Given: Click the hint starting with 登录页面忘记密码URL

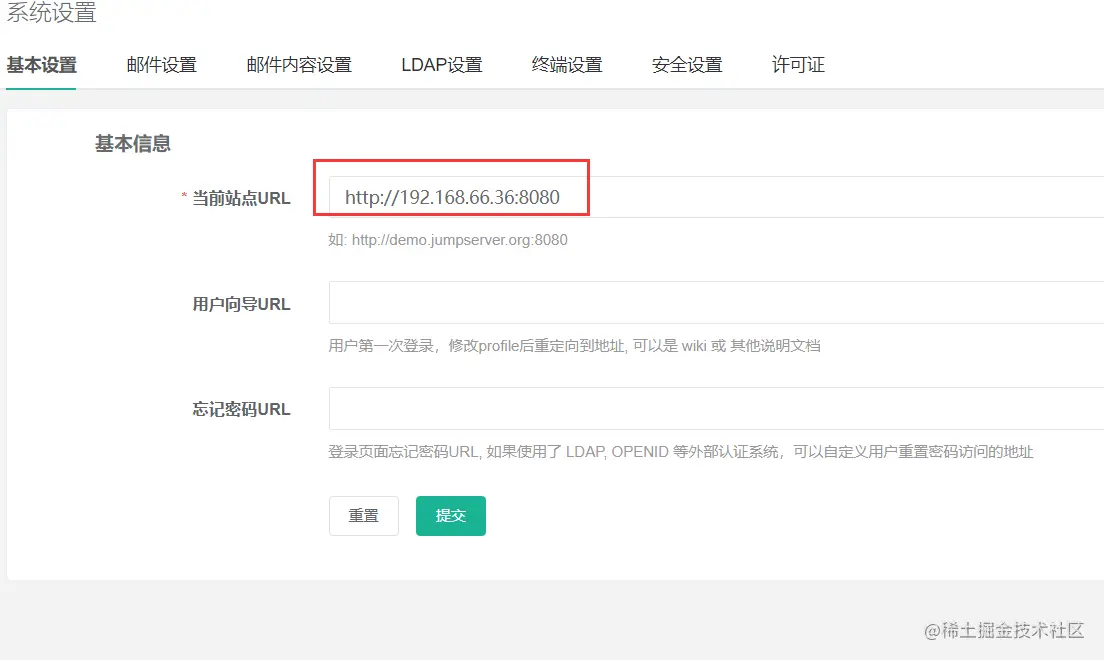Looking at the screenshot, I should (x=680, y=452).
